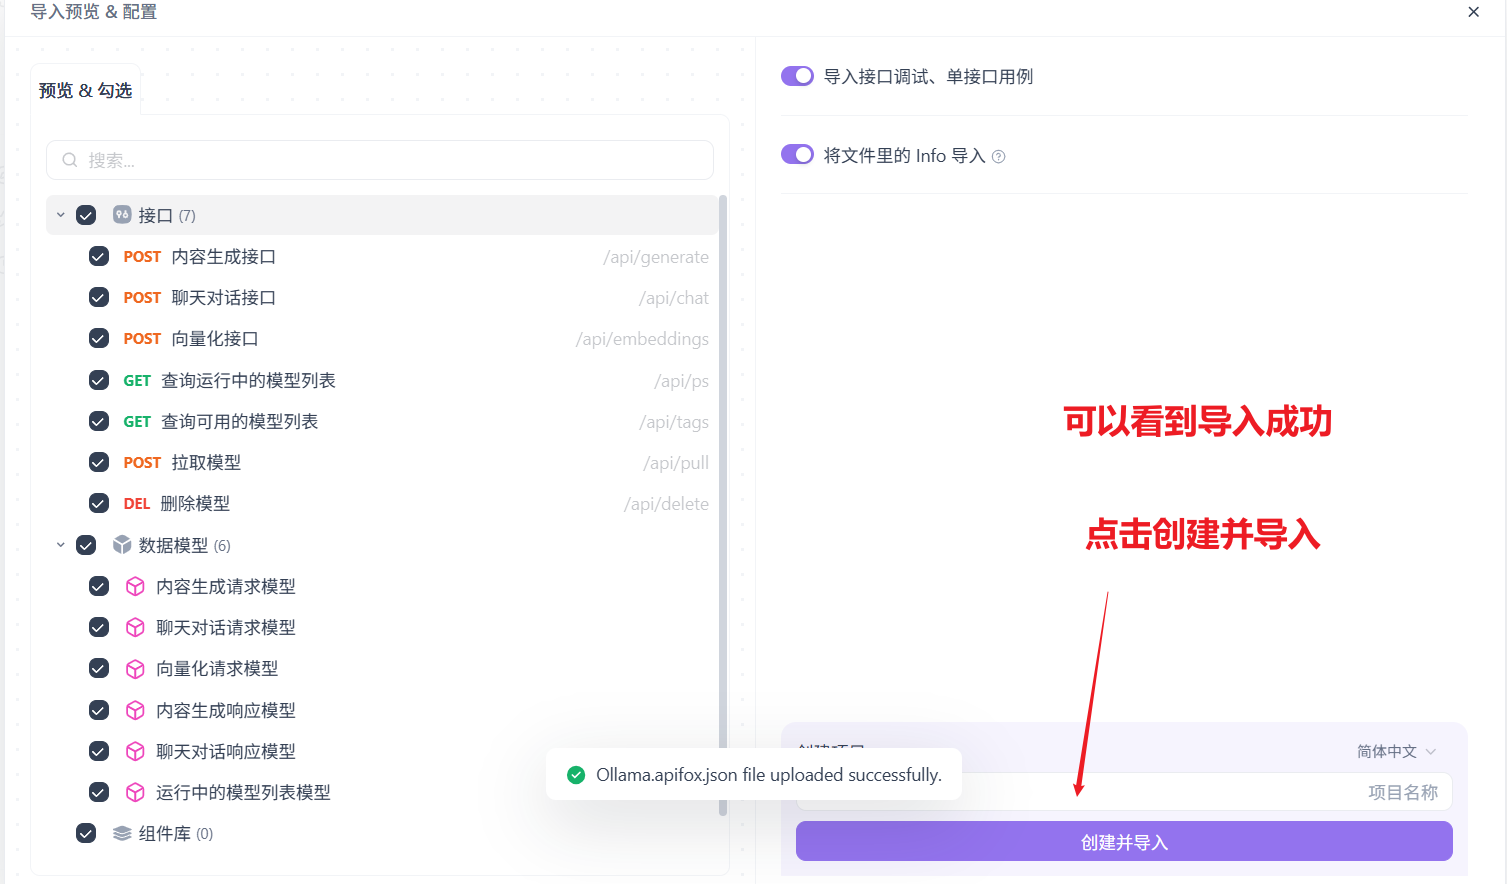Select the 内容生成接口 row label

(x=224, y=257)
